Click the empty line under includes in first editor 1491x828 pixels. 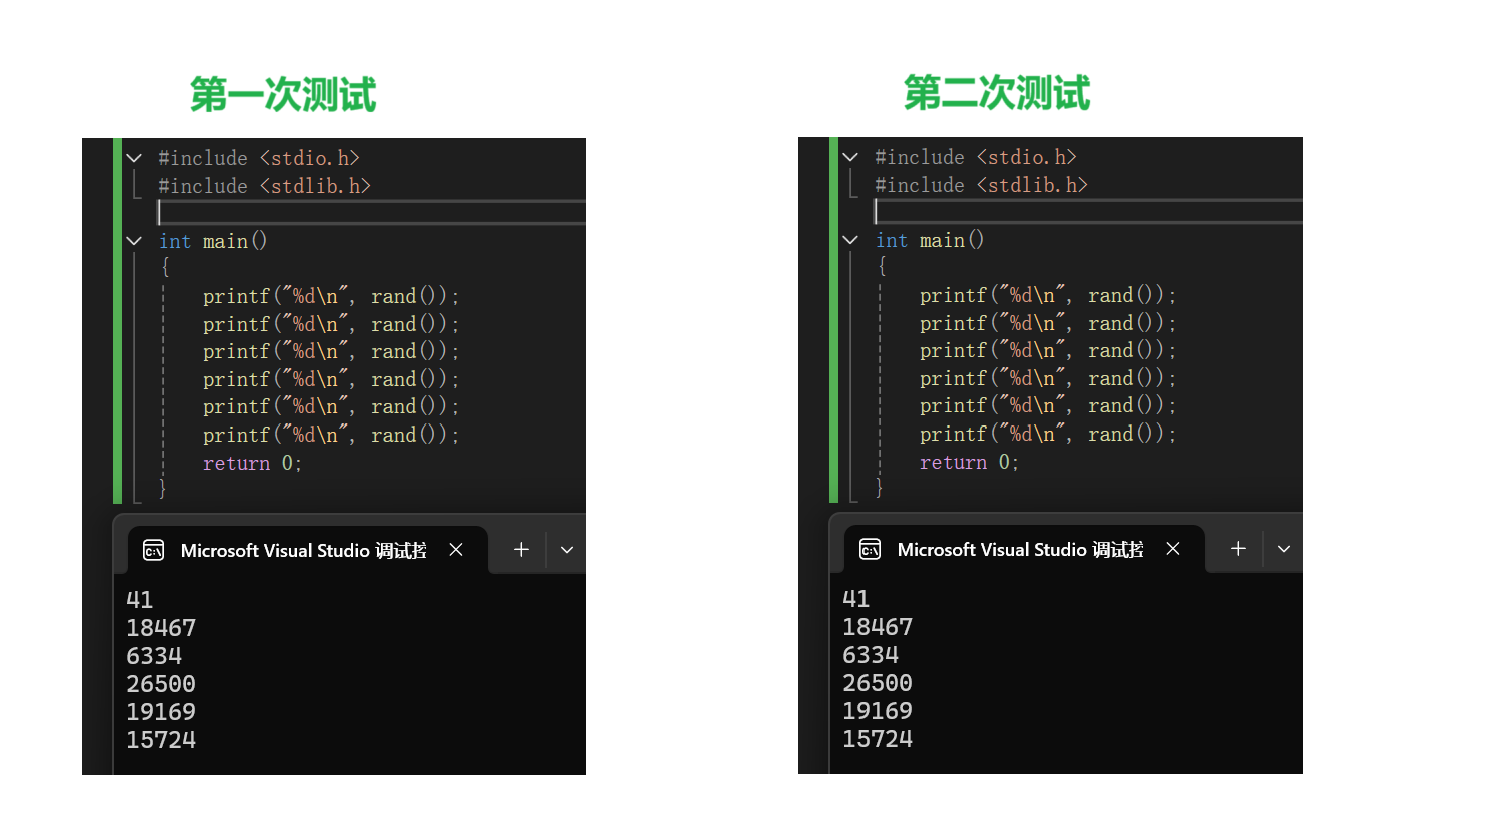[x=371, y=213]
